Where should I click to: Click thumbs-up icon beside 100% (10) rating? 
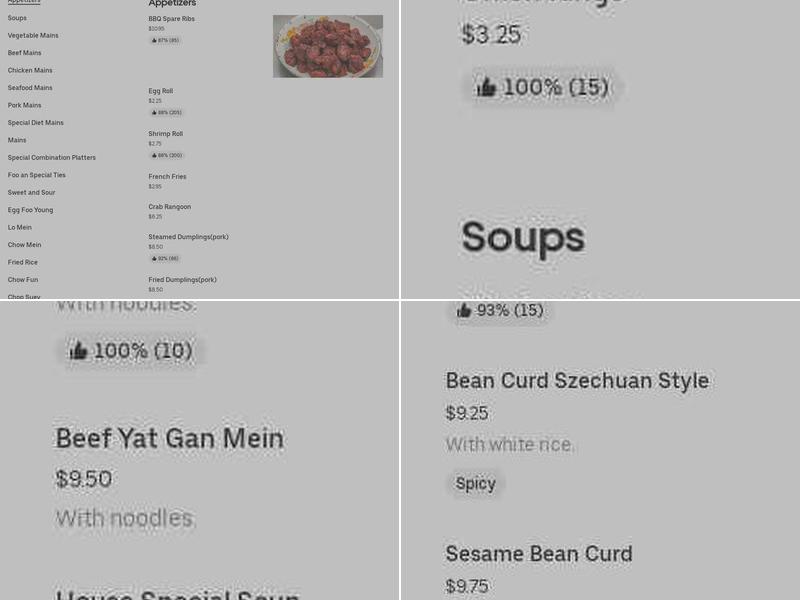pyautogui.click(x=78, y=350)
